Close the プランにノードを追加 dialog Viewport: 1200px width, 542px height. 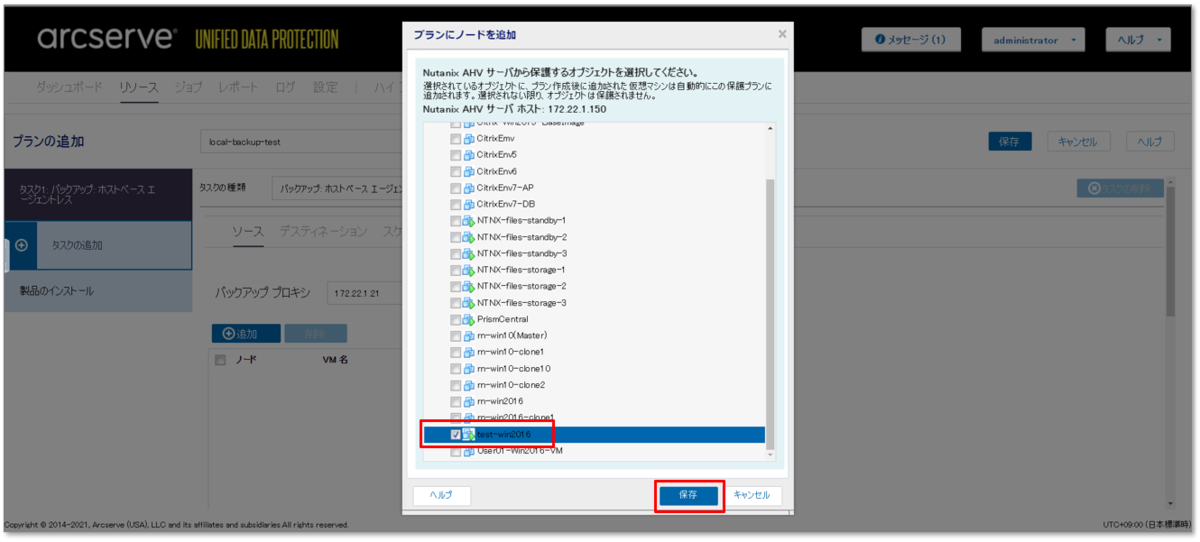782,34
